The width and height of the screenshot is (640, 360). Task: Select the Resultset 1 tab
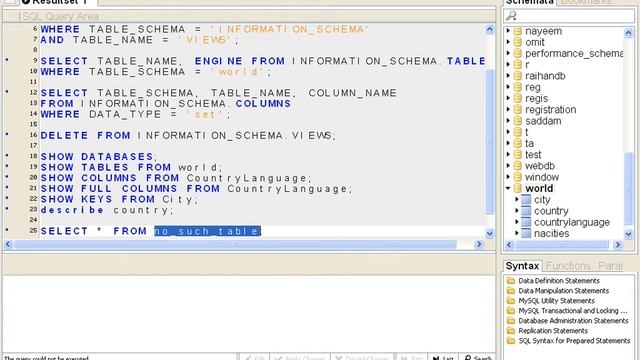pyautogui.click(x=58, y=2)
